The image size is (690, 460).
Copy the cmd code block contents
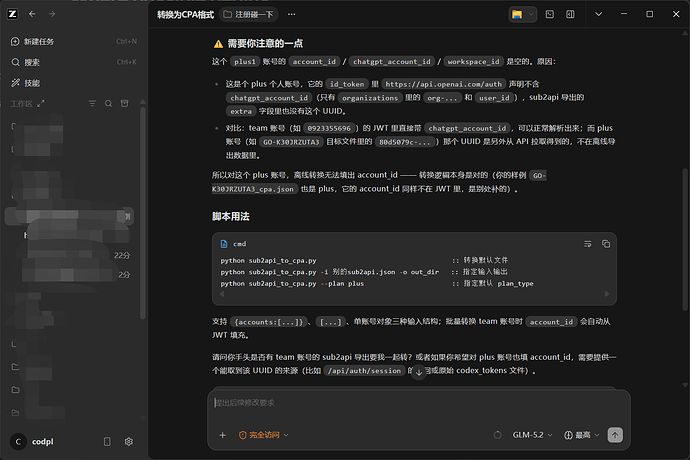[x=606, y=244]
